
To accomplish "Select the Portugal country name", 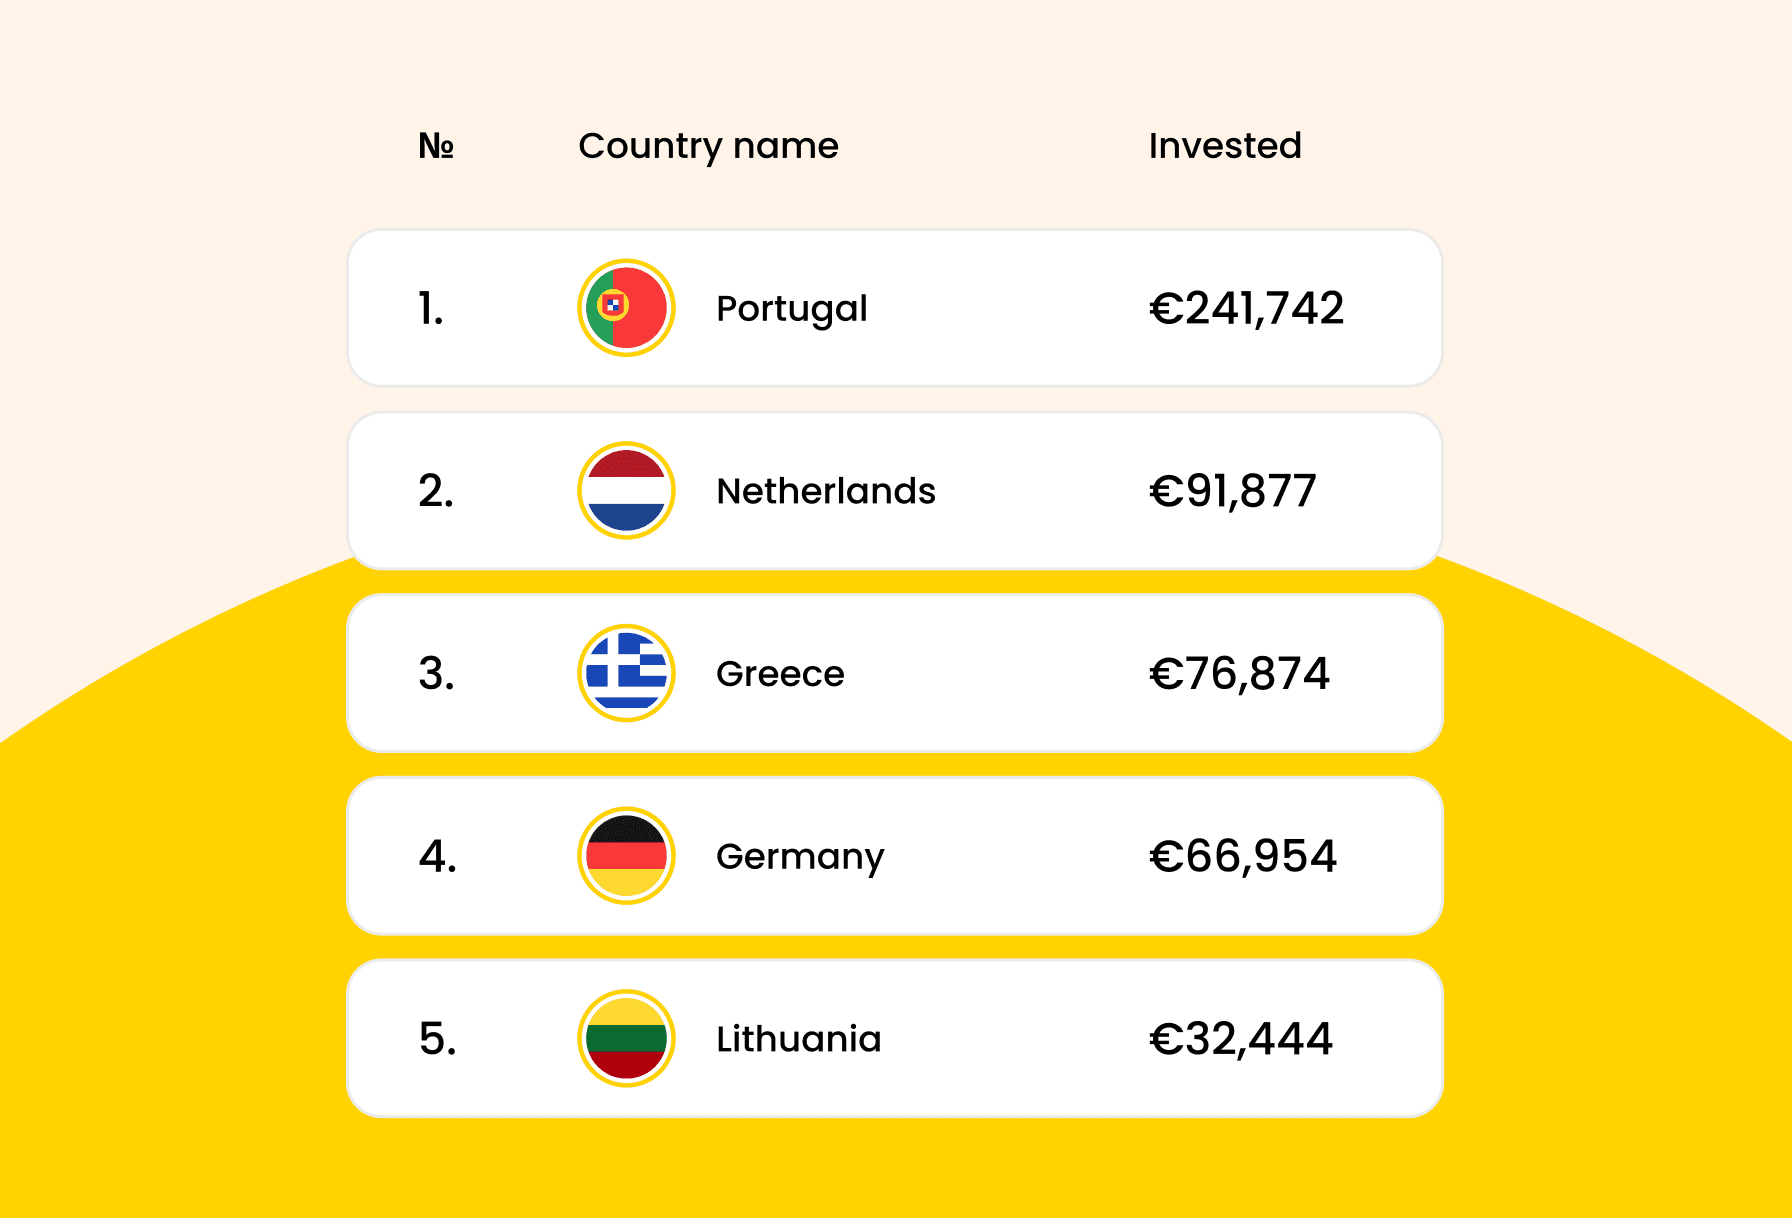I will point(791,308).
